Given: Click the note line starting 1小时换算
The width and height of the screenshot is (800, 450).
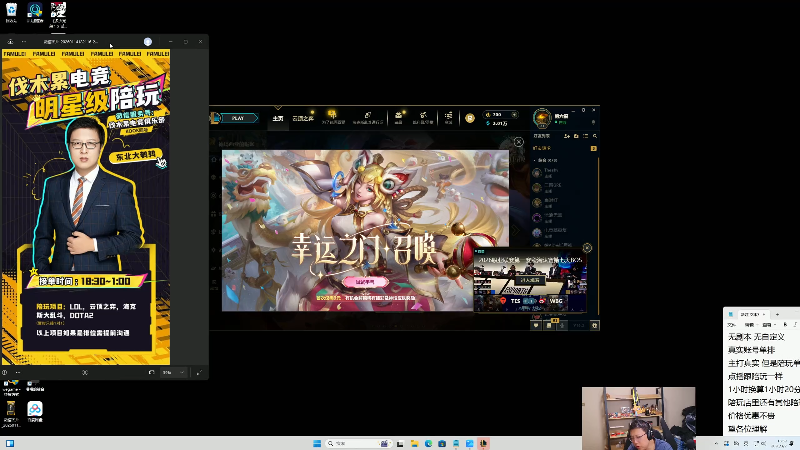Looking at the screenshot, I should coord(763,389).
